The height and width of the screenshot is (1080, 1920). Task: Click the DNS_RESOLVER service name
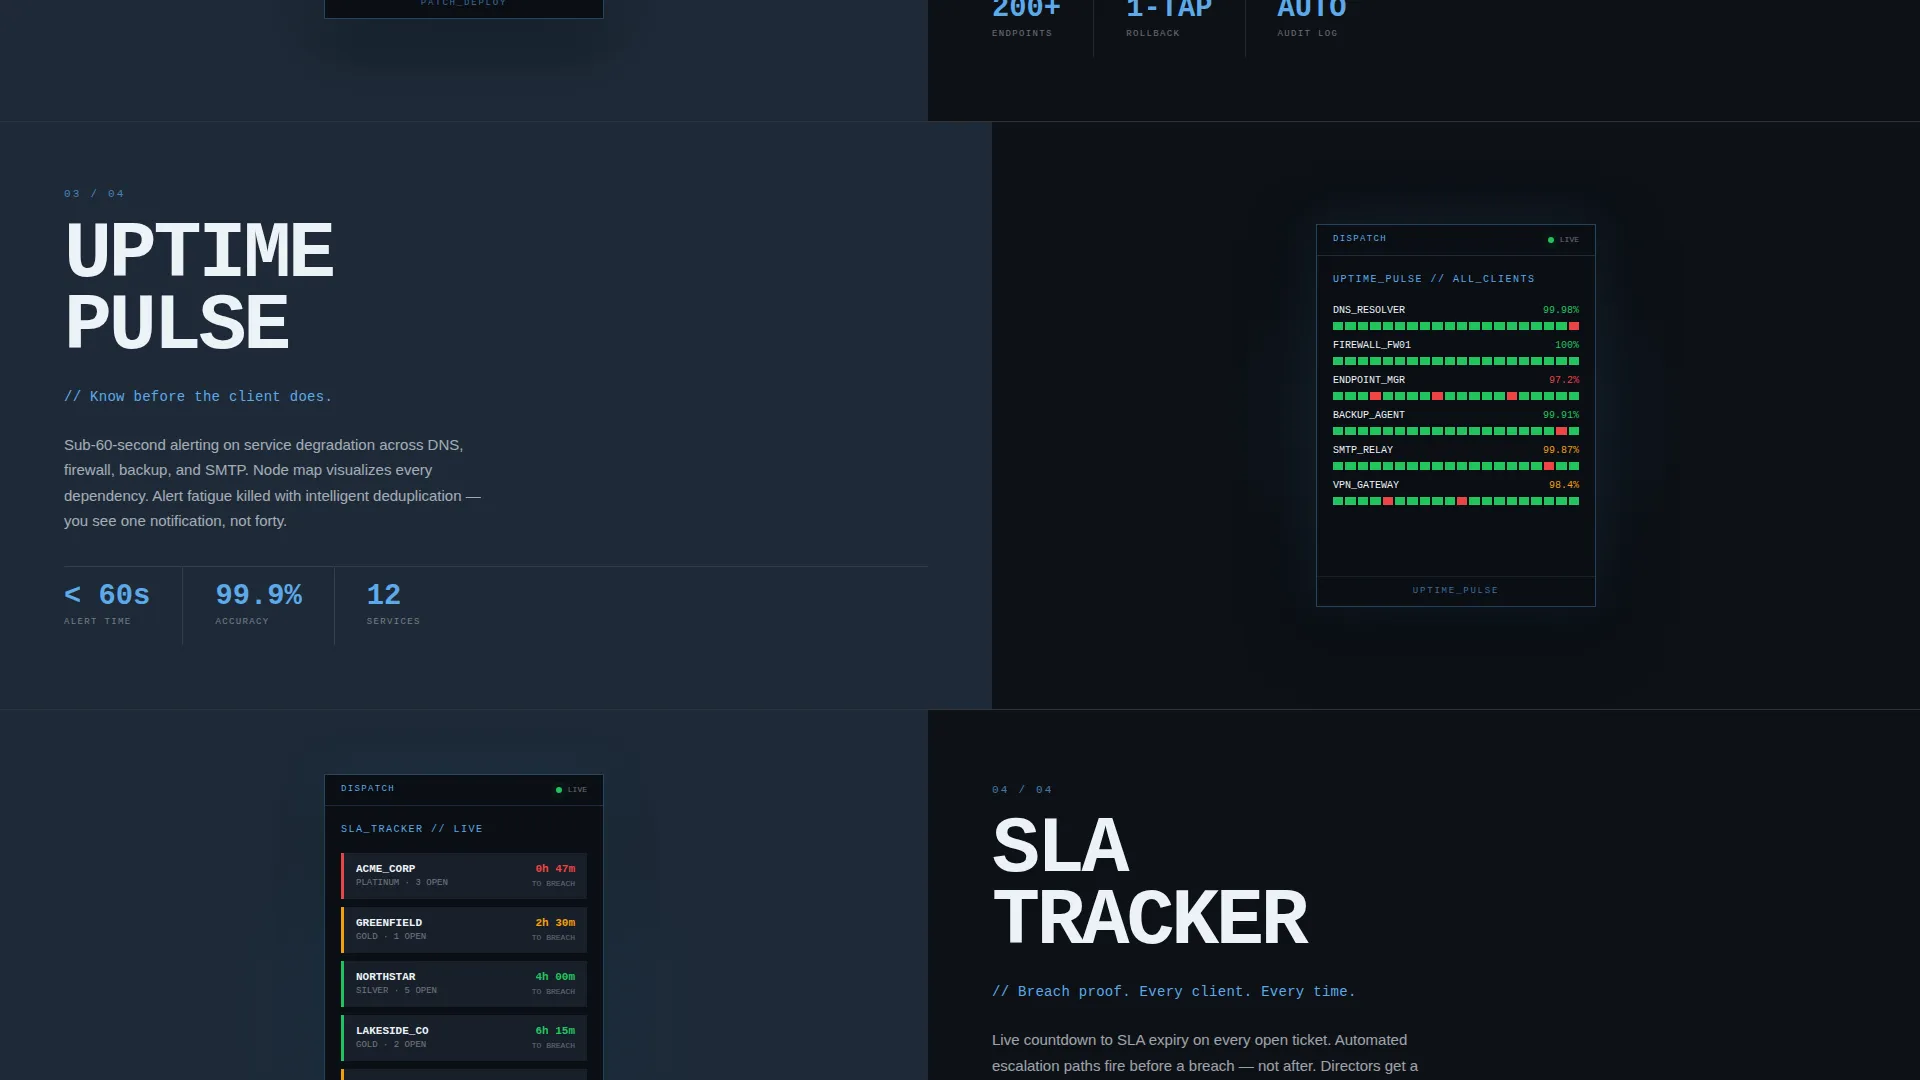click(1368, 310)
